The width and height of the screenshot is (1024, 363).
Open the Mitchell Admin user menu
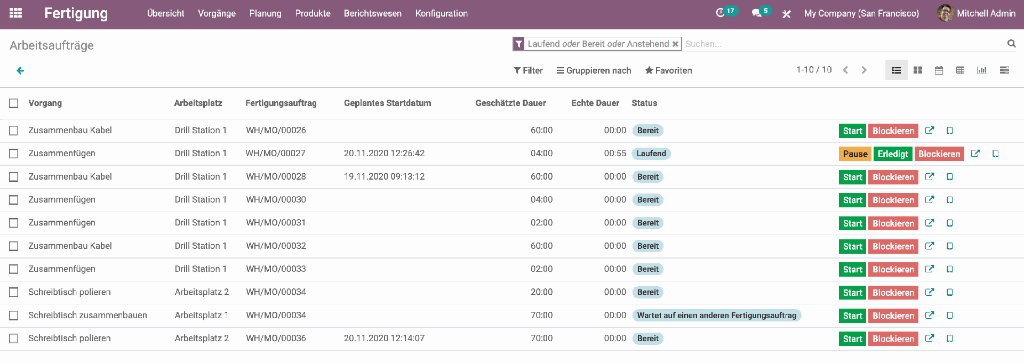tap(977, 13)
